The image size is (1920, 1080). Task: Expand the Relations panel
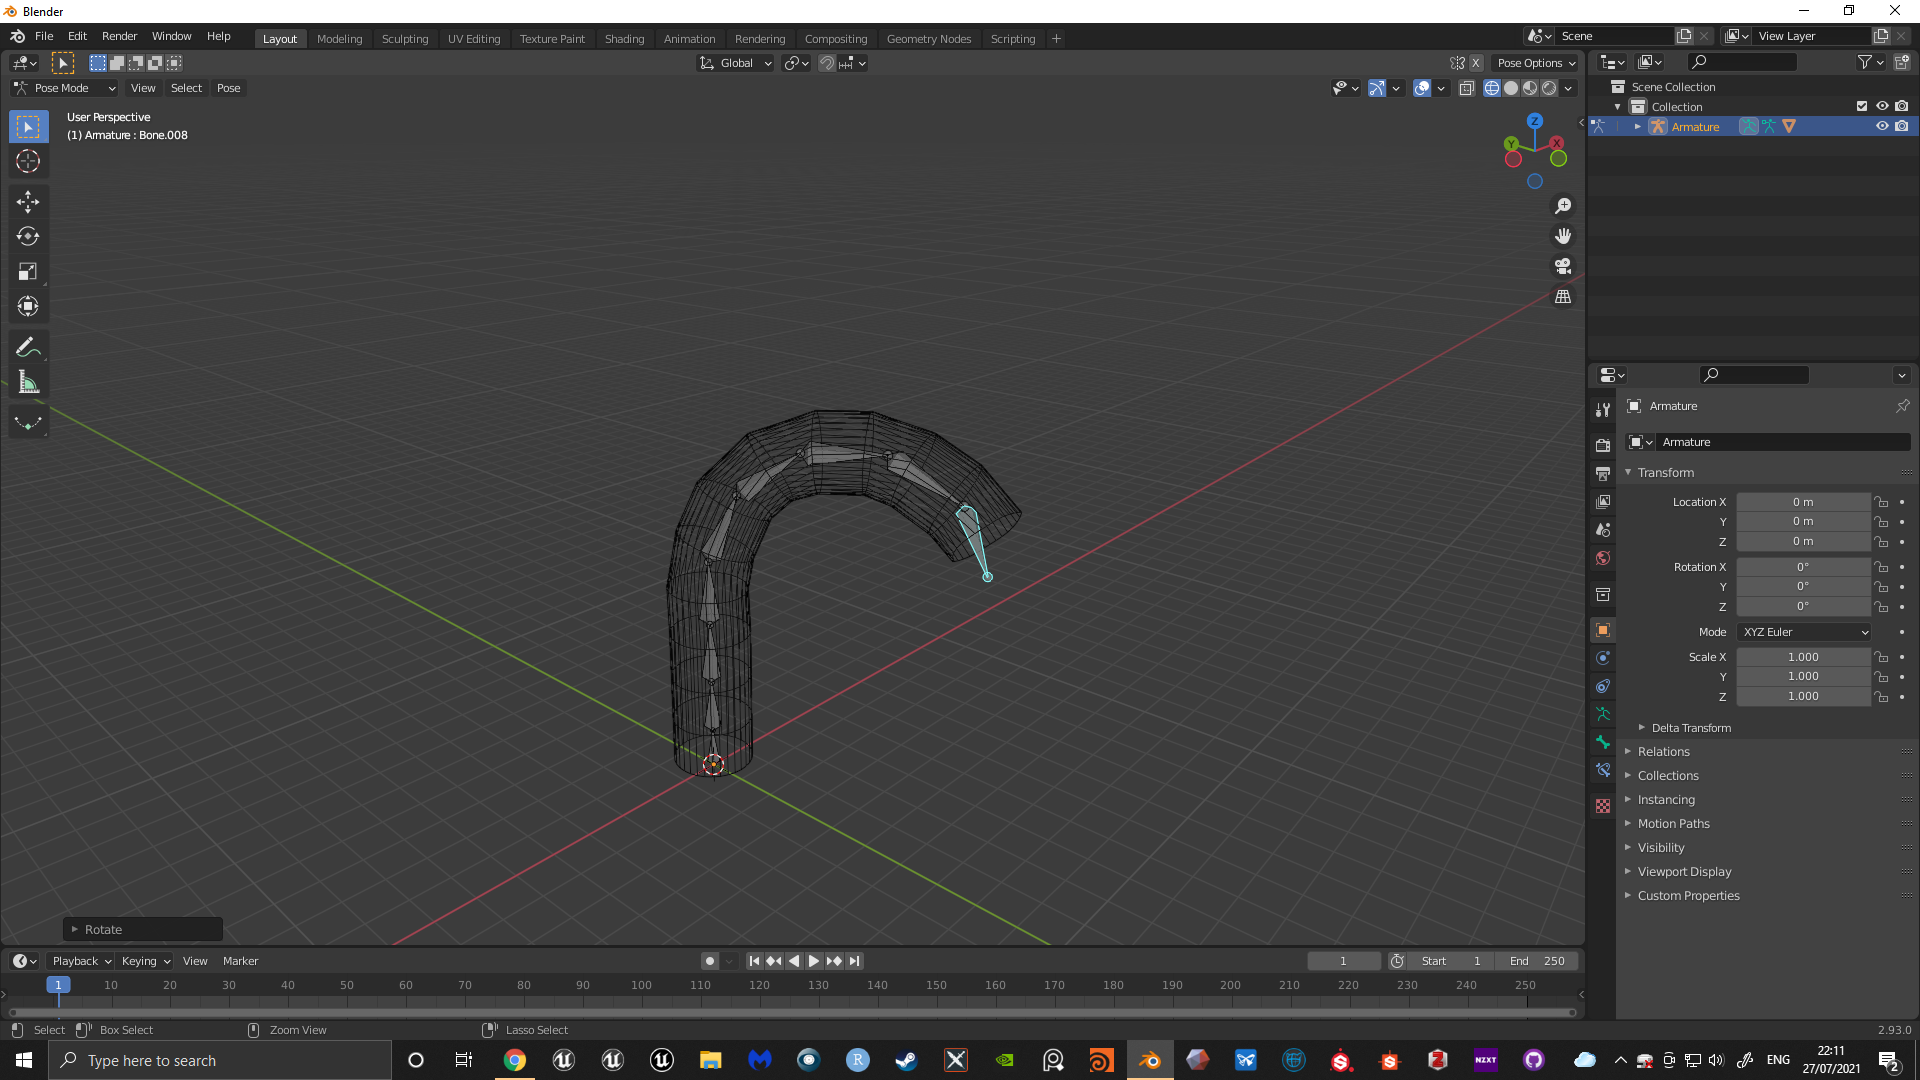(x=1663, y=752)
